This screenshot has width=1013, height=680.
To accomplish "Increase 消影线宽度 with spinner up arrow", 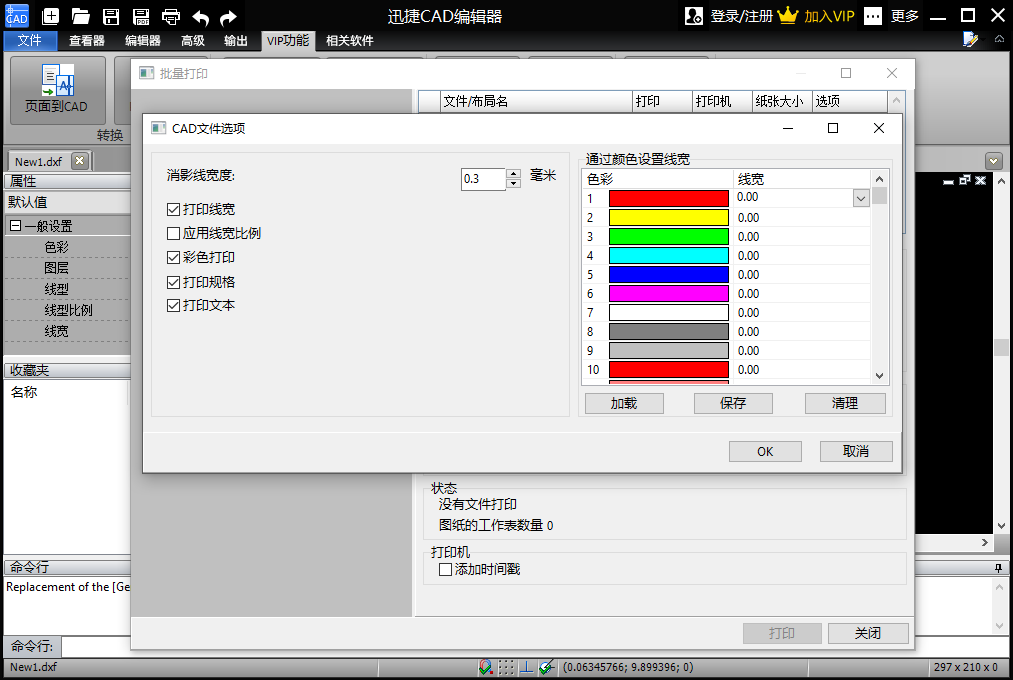I will (x=514, y=174).
